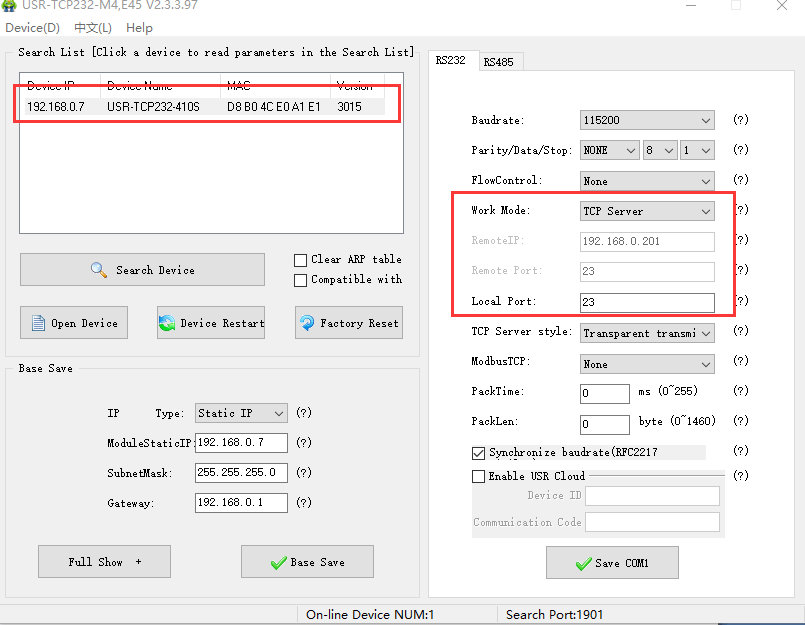805x625 pixels.
Task: Click the Open Device button
Action: [x=74, y=323]
